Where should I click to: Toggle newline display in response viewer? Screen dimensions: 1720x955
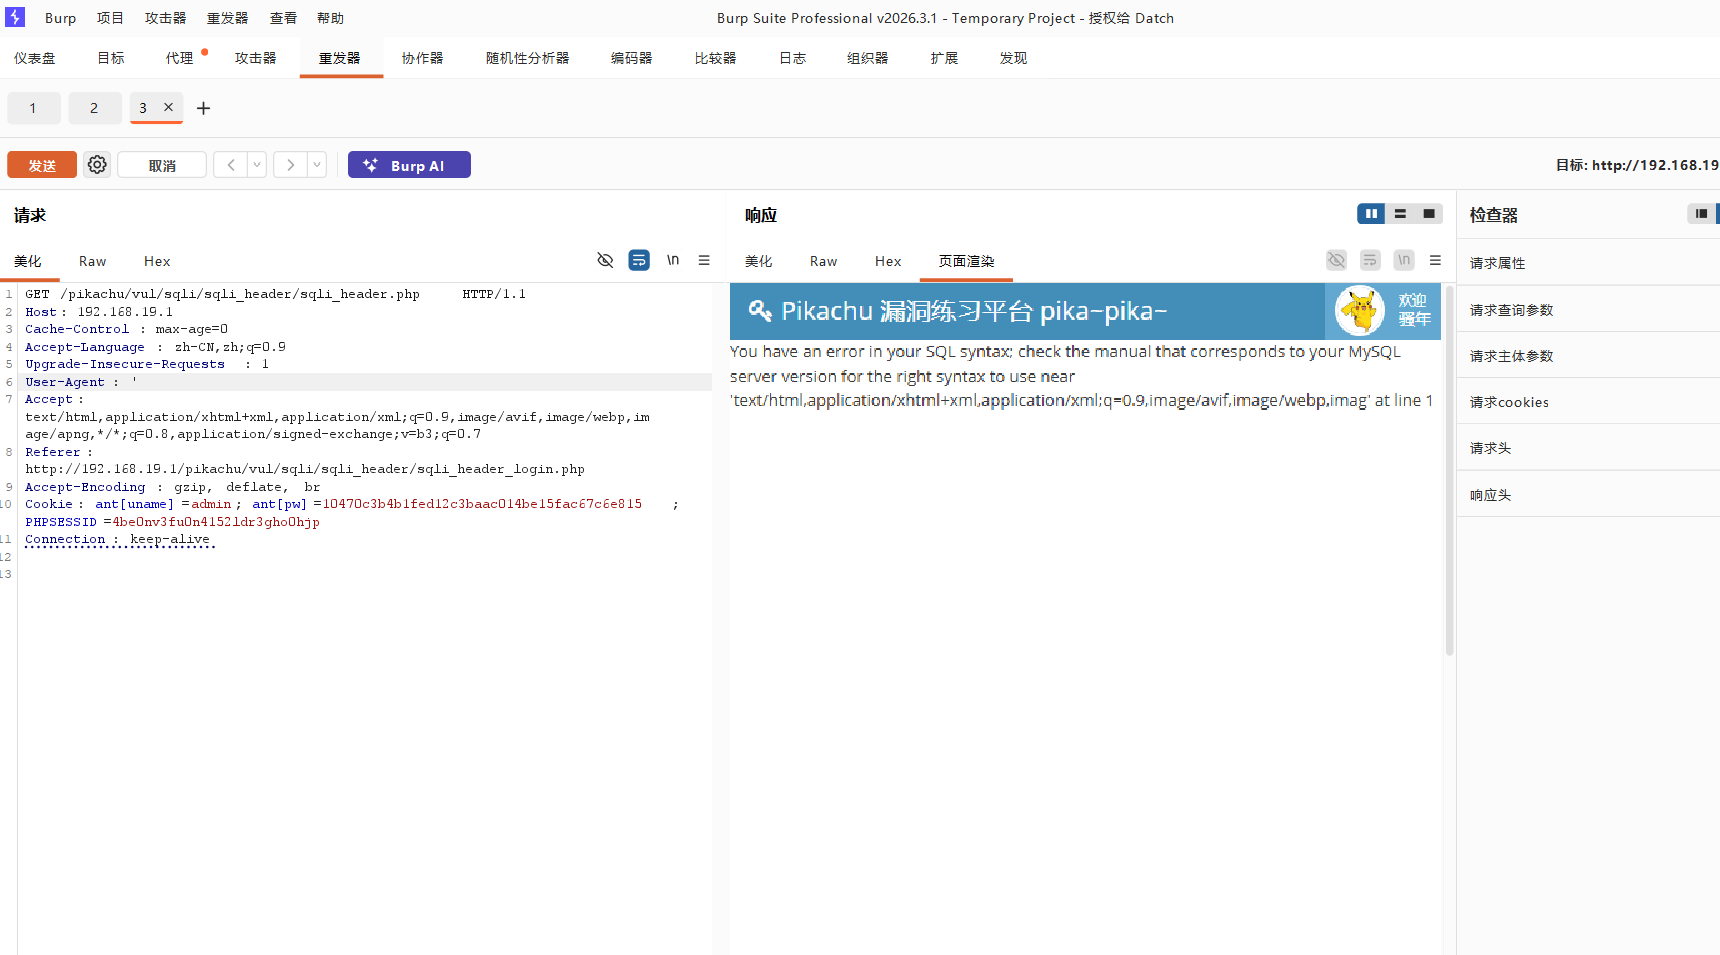(1404, 260)
